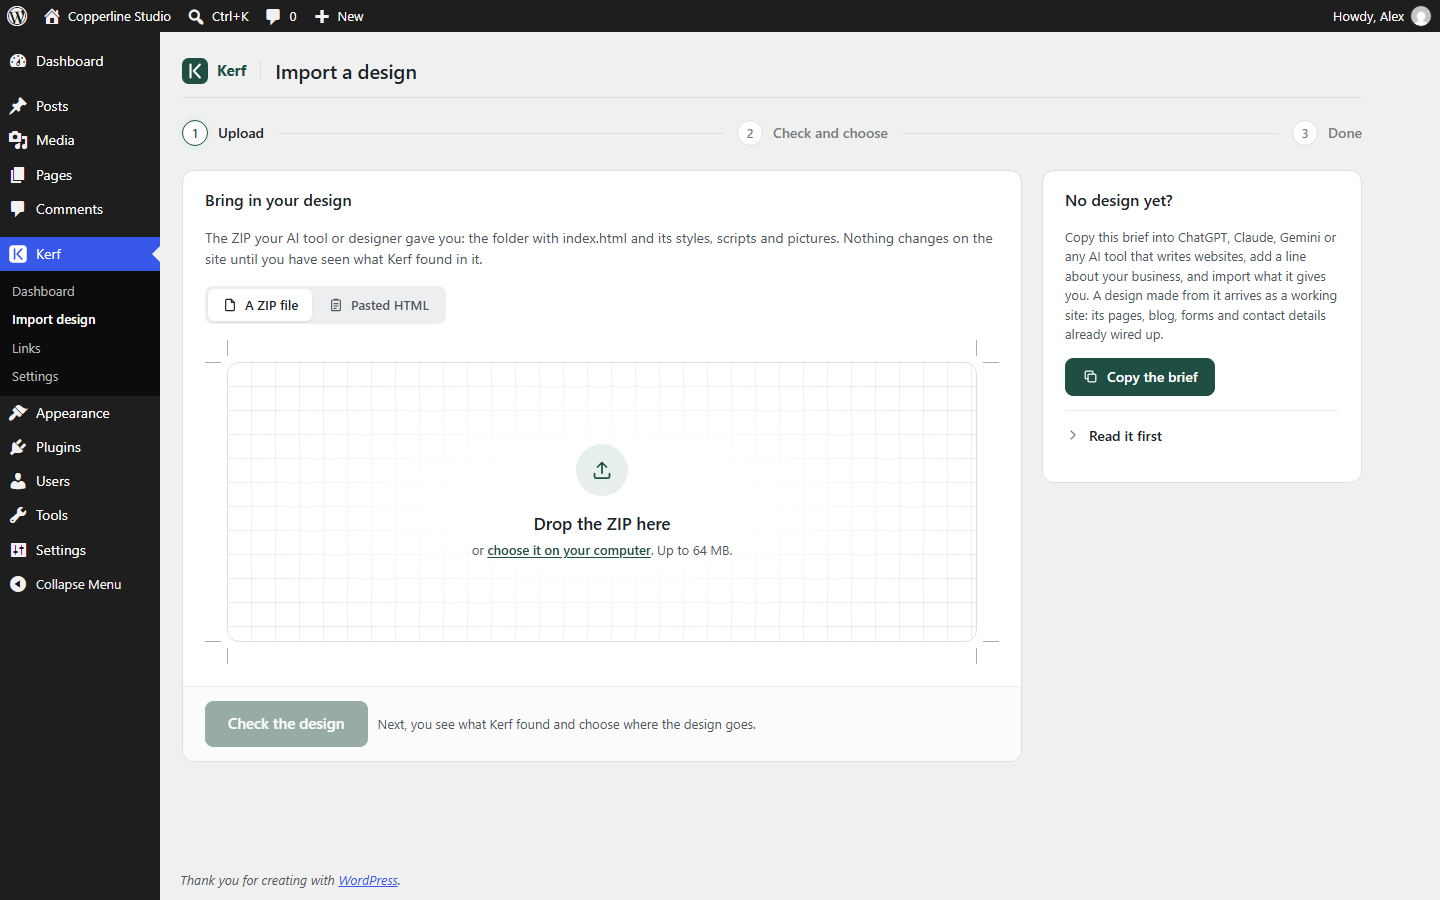Click the Media icon in sidebar

click(x=18, y=140)
